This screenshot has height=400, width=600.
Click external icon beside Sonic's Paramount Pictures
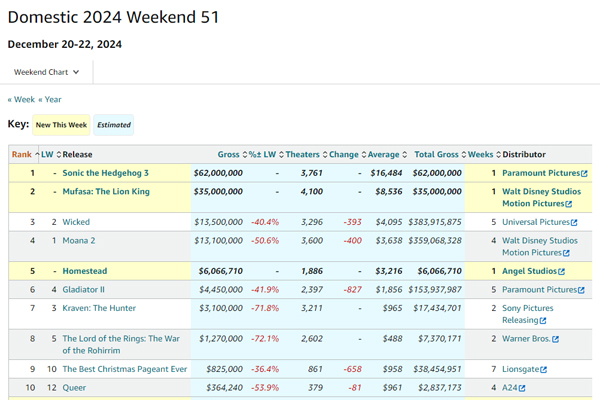tap(584, 173)
